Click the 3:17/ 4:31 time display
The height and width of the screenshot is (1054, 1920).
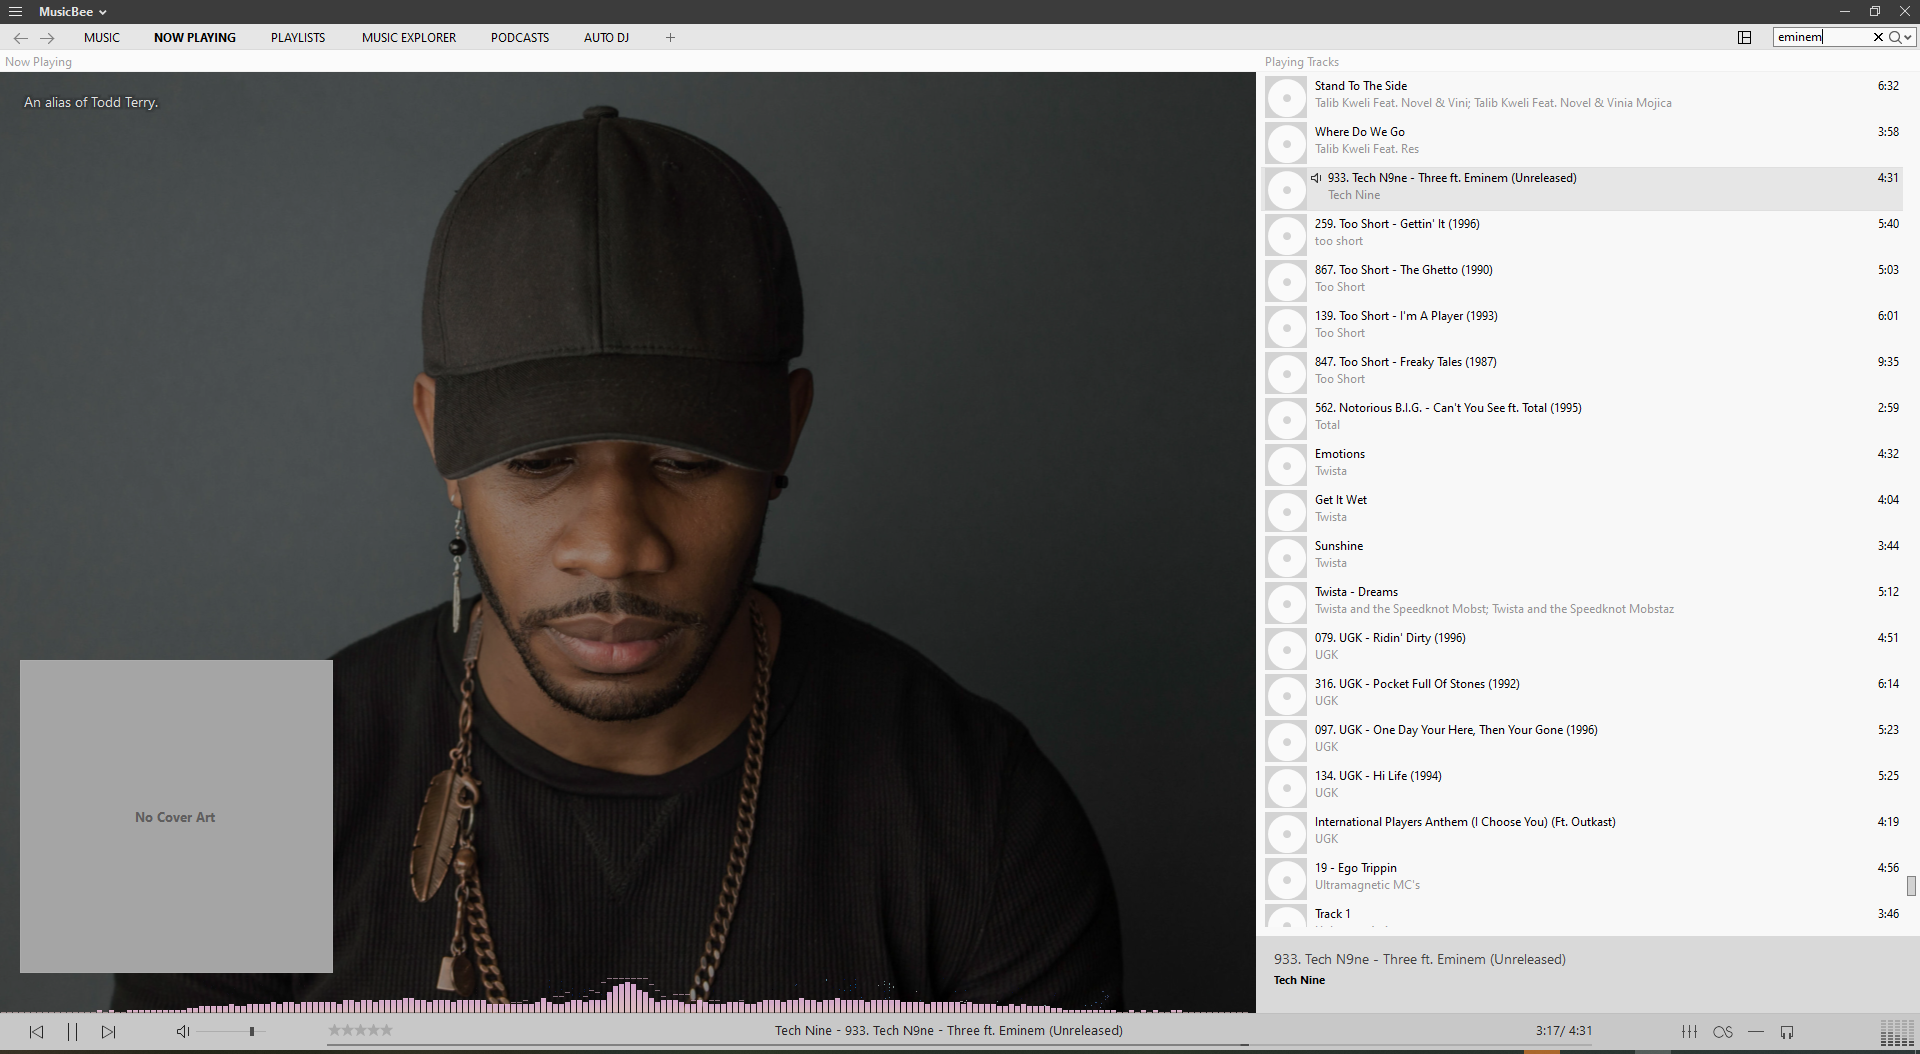click(x=1564, y=1030)
